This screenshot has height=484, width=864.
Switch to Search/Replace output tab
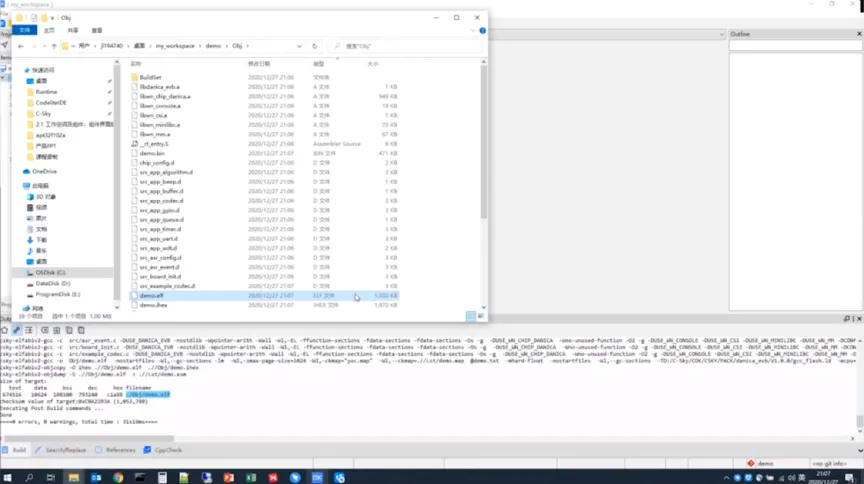(61, 450)
